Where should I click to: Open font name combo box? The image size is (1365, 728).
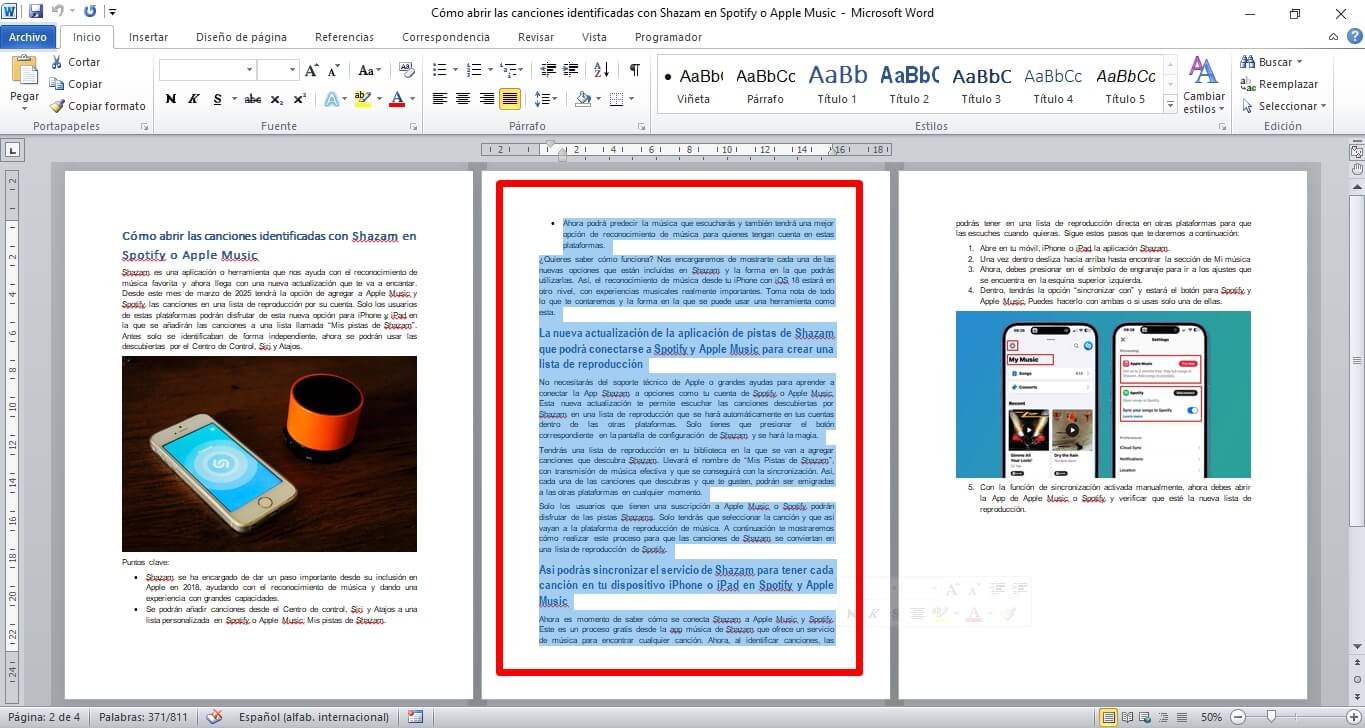(207, 70)
